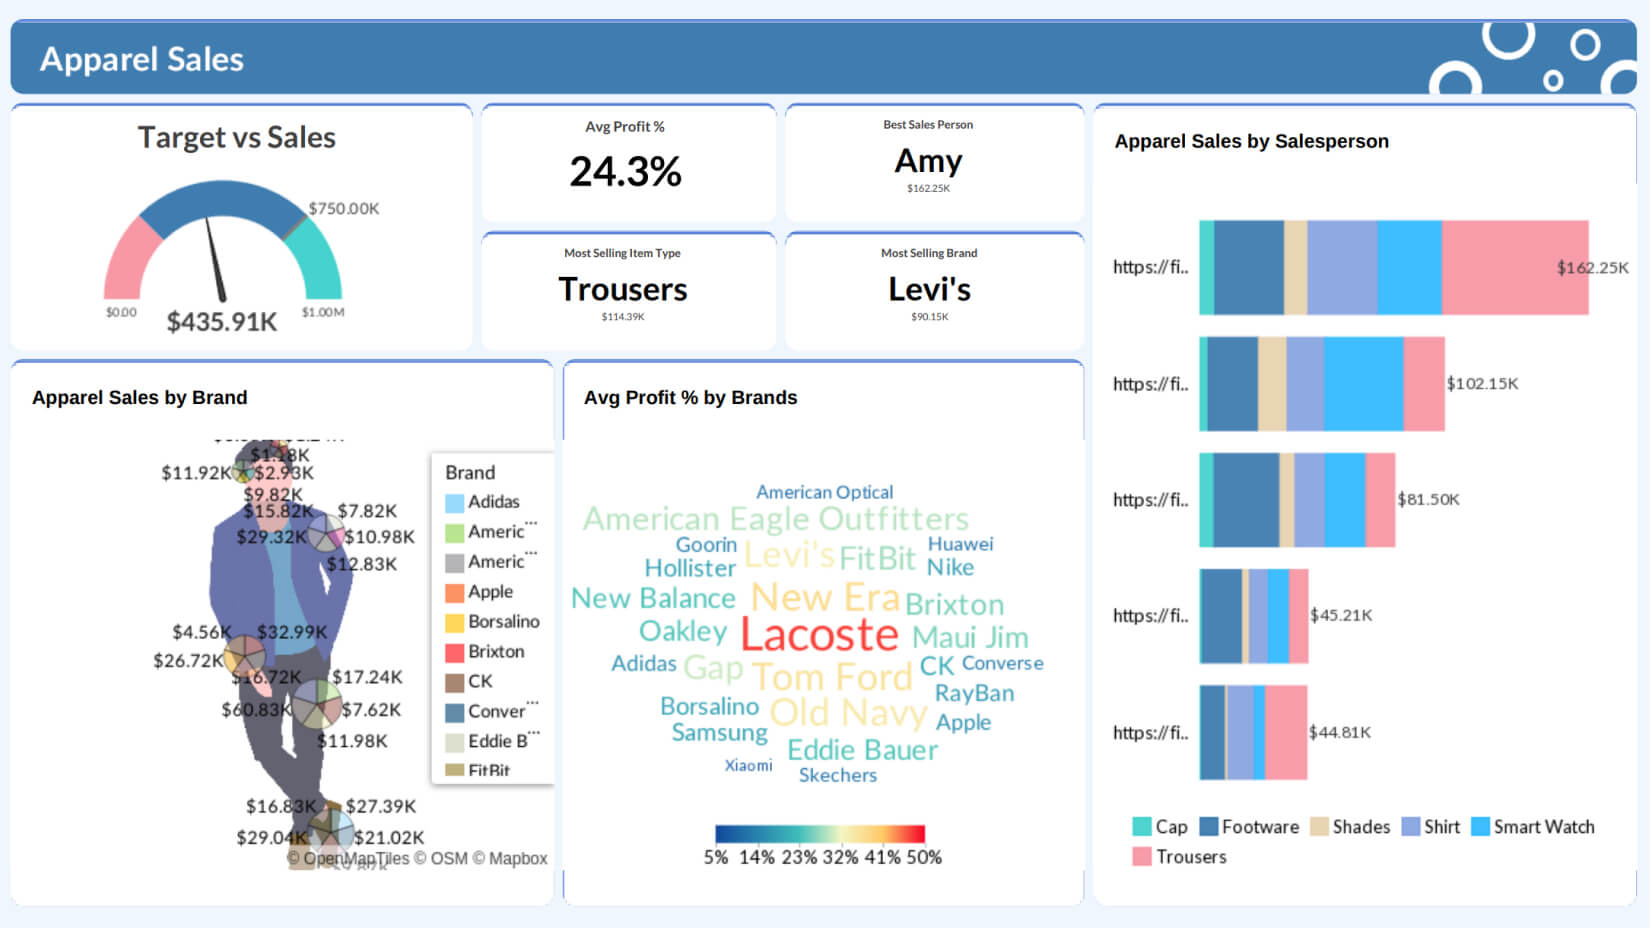This screenshot has height=928, width=1650.
Task: Click the Borsalino legend color swatch
Action: coord(454,622)
